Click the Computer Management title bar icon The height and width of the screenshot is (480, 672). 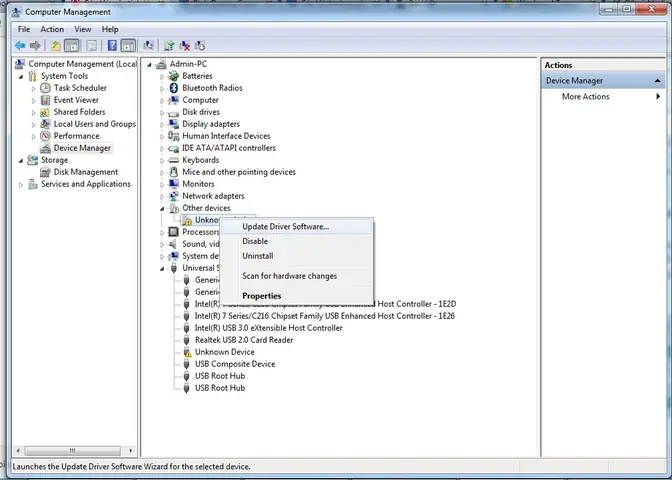click(x=16, y=12)
